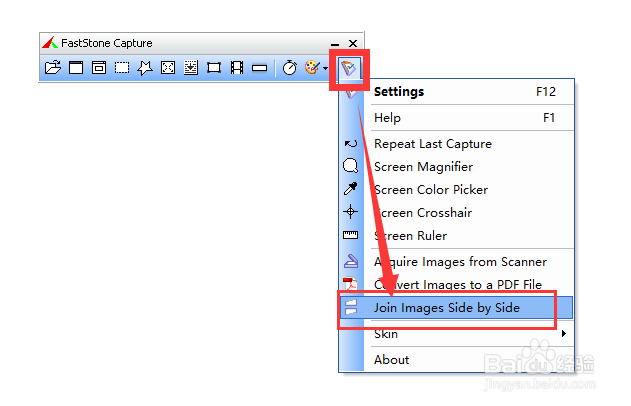Open Screen Magnifier from menu
The width and height of the screenshot is (631, 406).
tap(424, 166)
